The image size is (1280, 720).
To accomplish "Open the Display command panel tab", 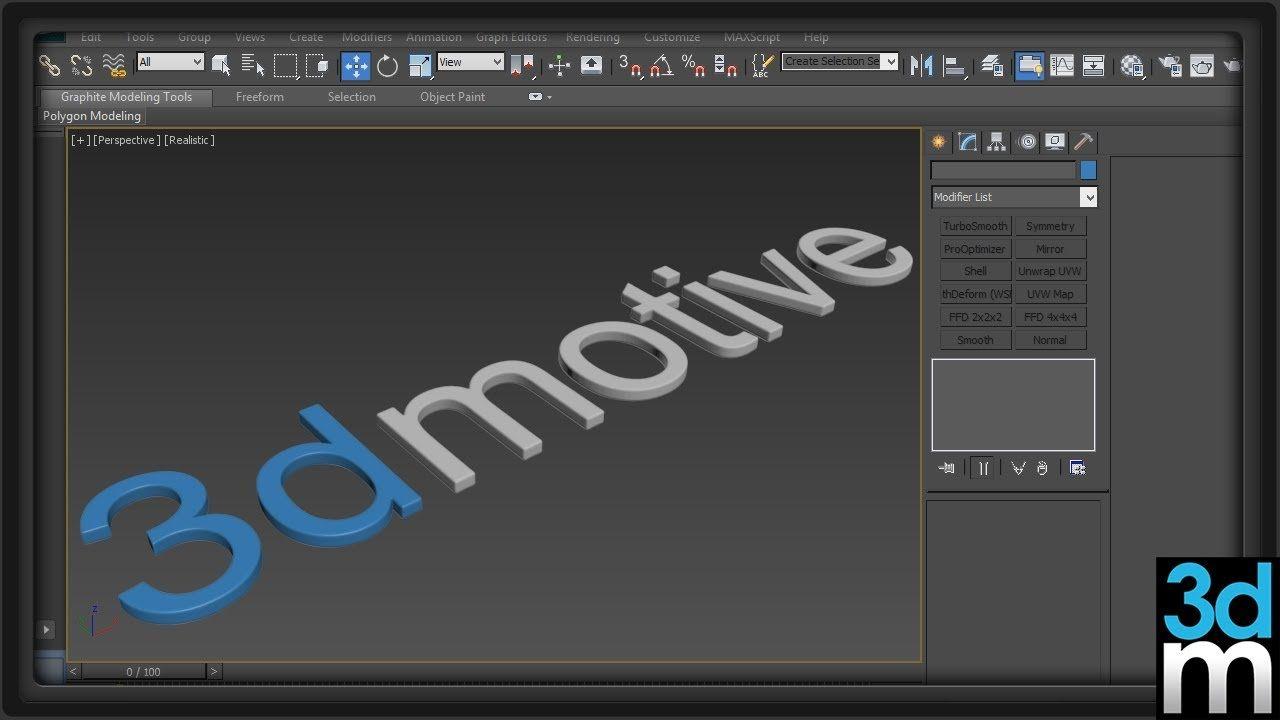I will (x=1055, y=142).
